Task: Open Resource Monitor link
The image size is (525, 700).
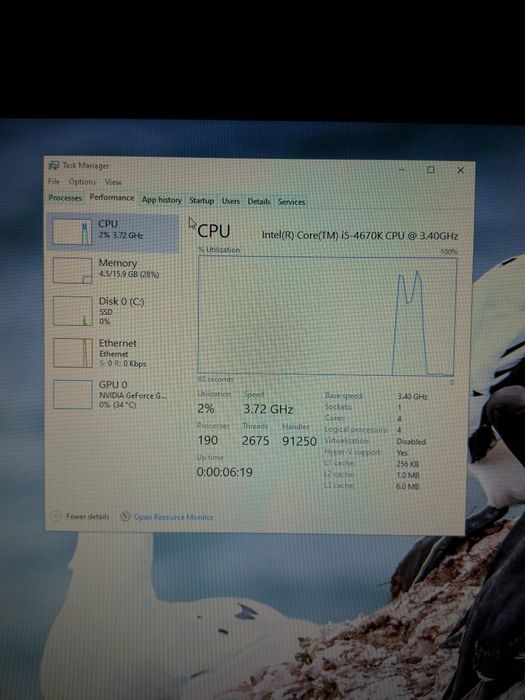Action: point(174,517)
